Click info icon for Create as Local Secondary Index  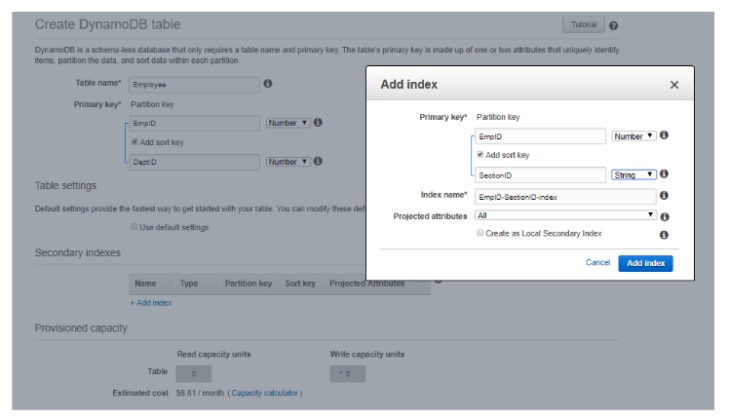[664, 234]
